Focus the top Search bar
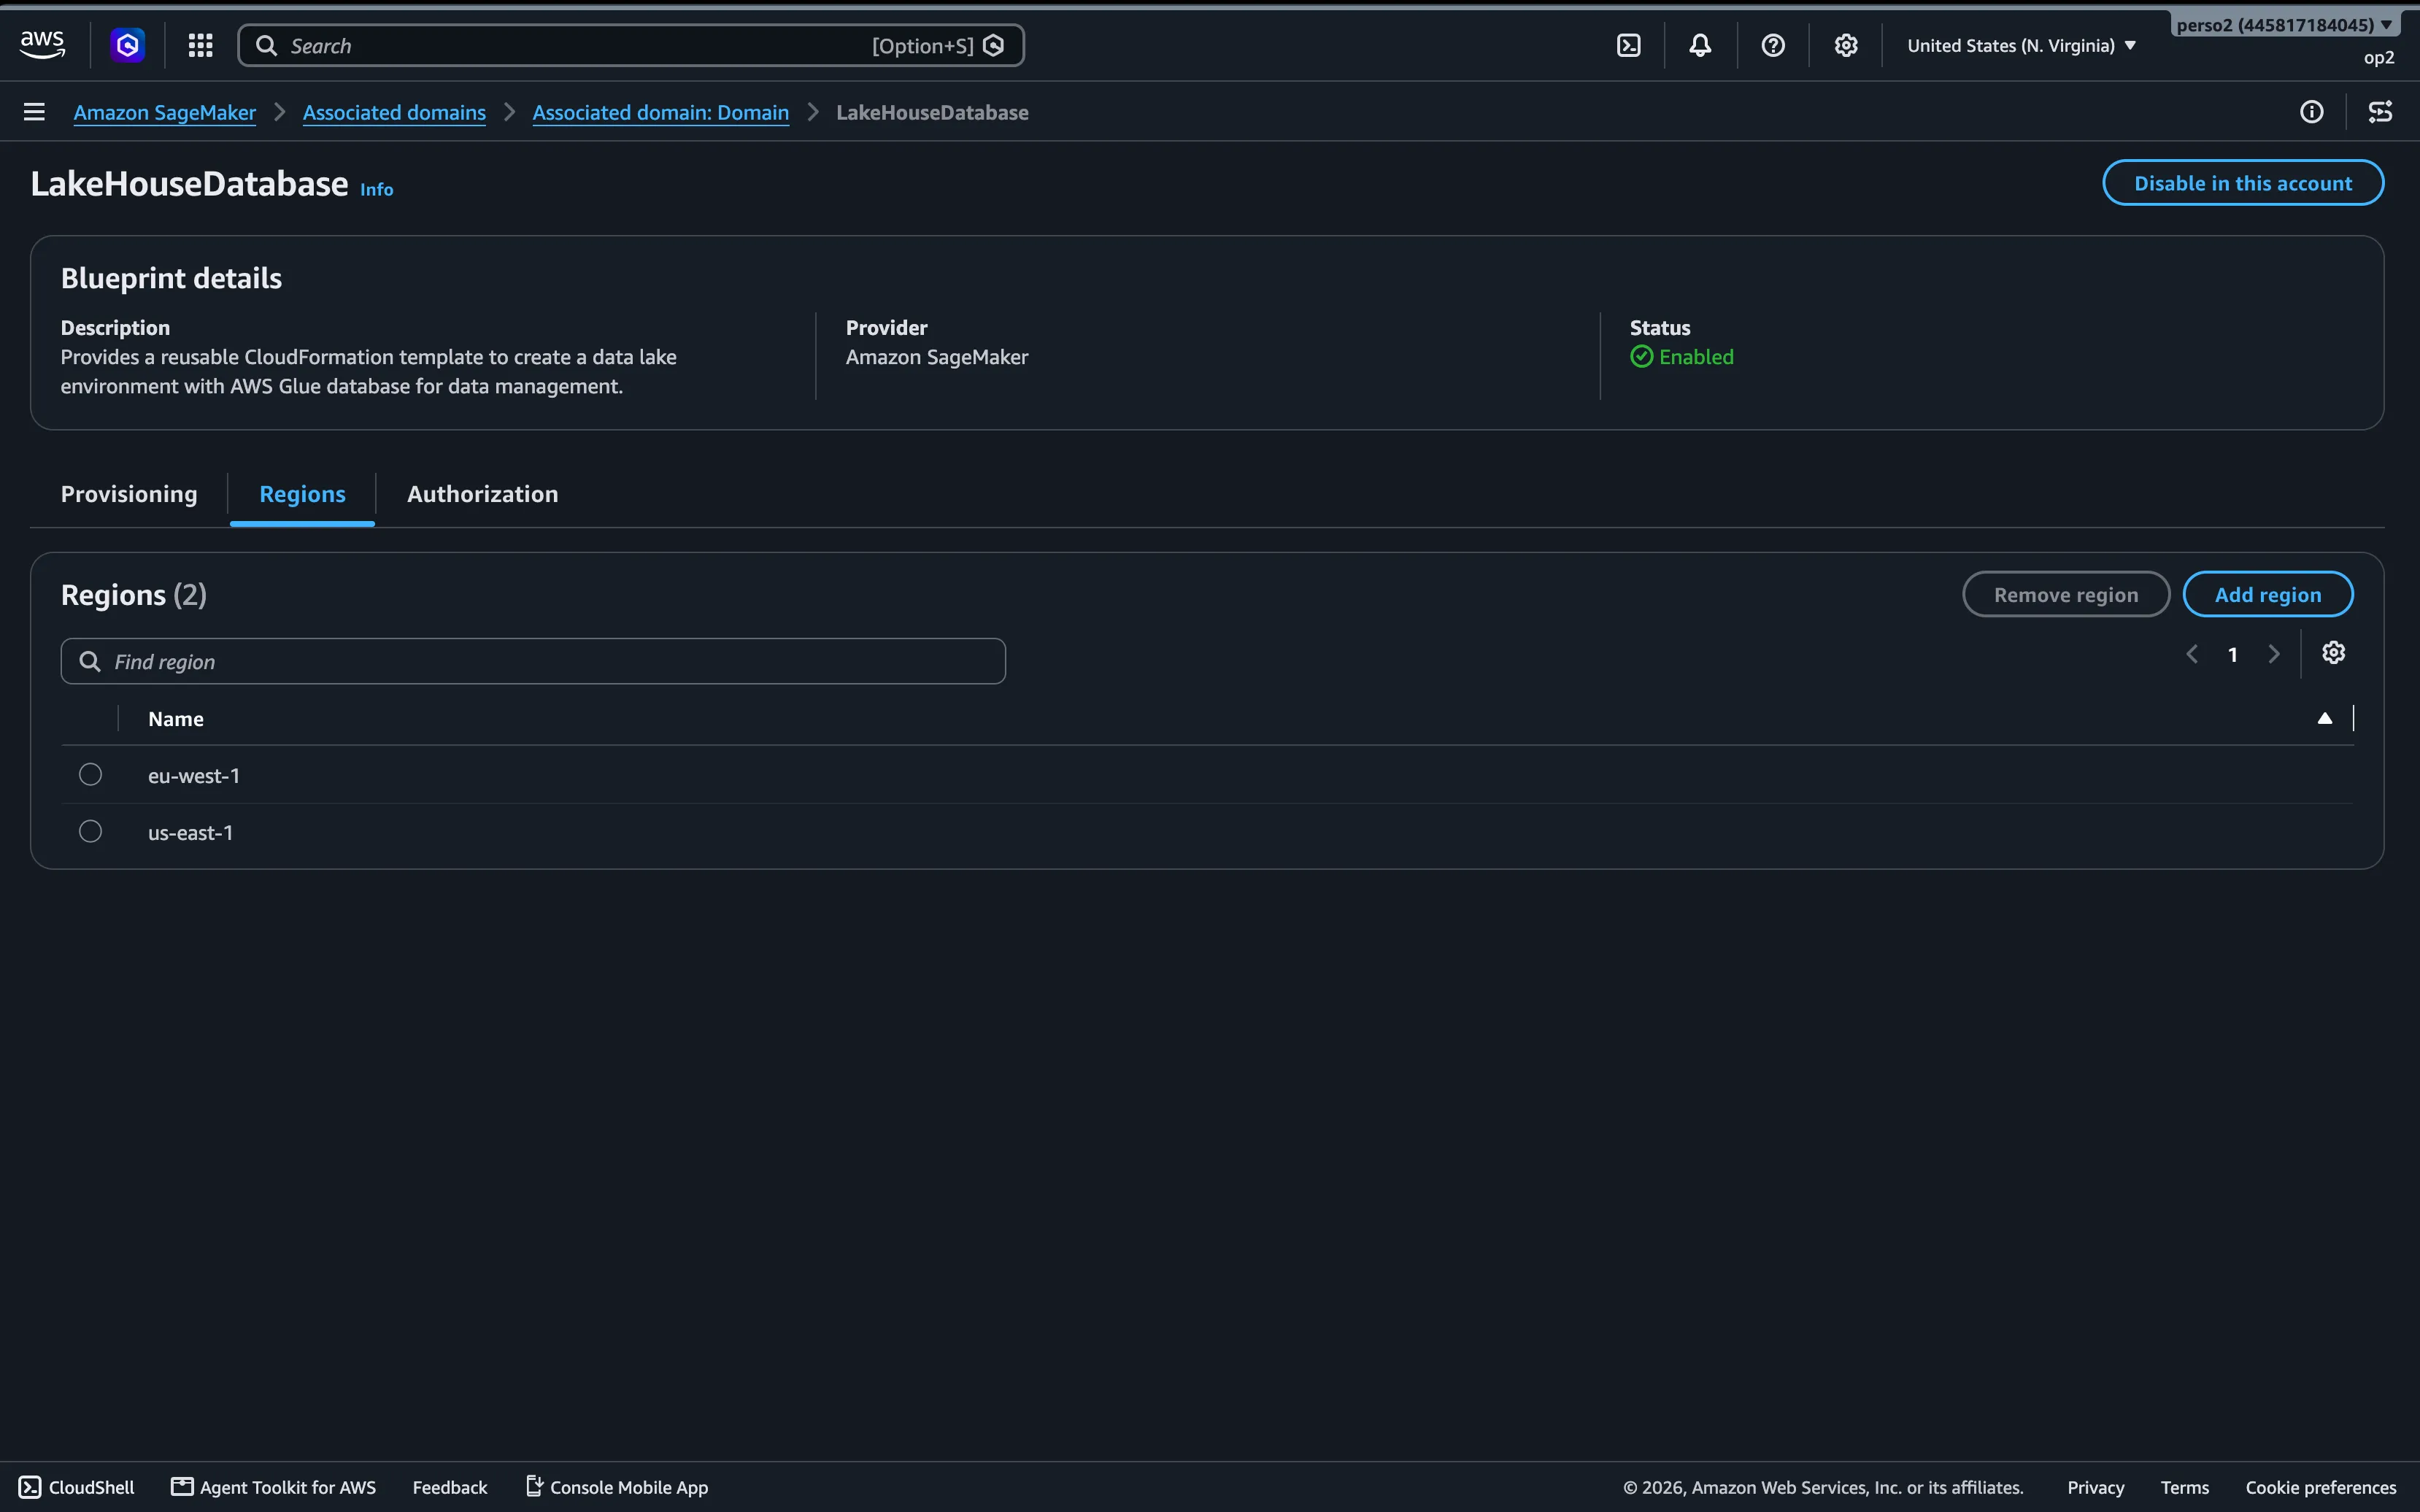2420x1512 pixels. (631, 45)
